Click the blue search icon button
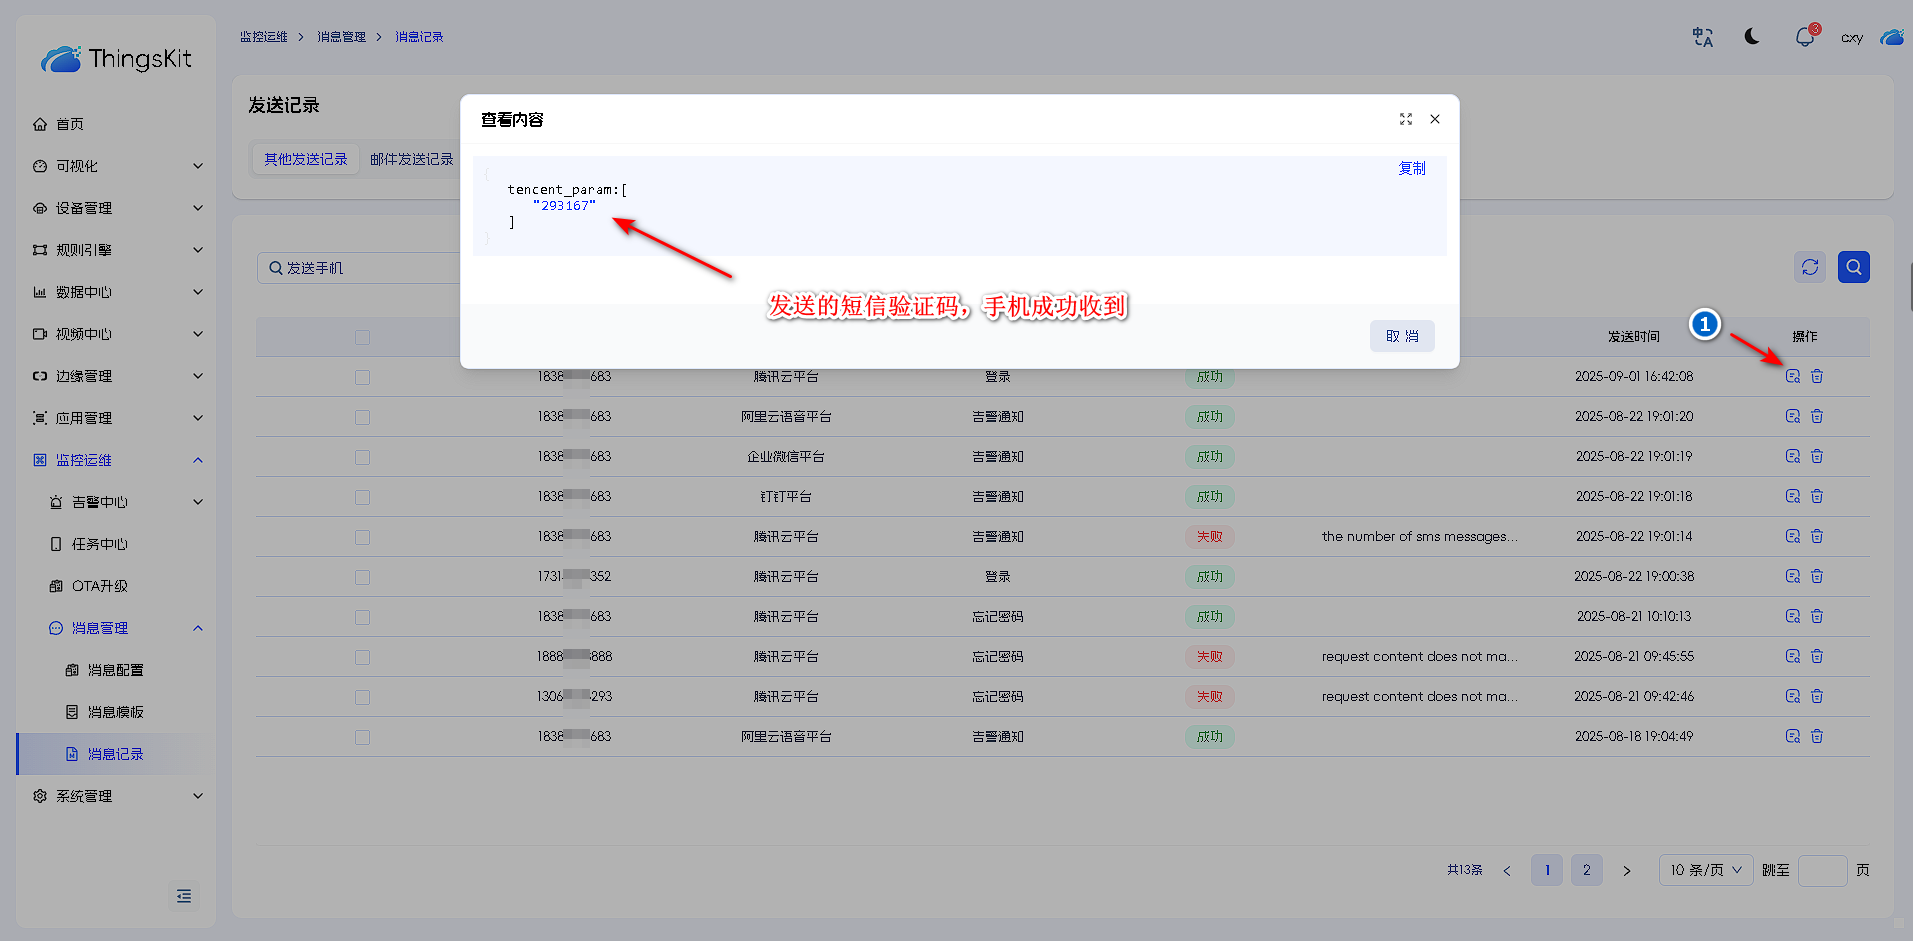The height and width of the screenshot is (941, 1913). pyautogui.click(x=1853, y=267)
